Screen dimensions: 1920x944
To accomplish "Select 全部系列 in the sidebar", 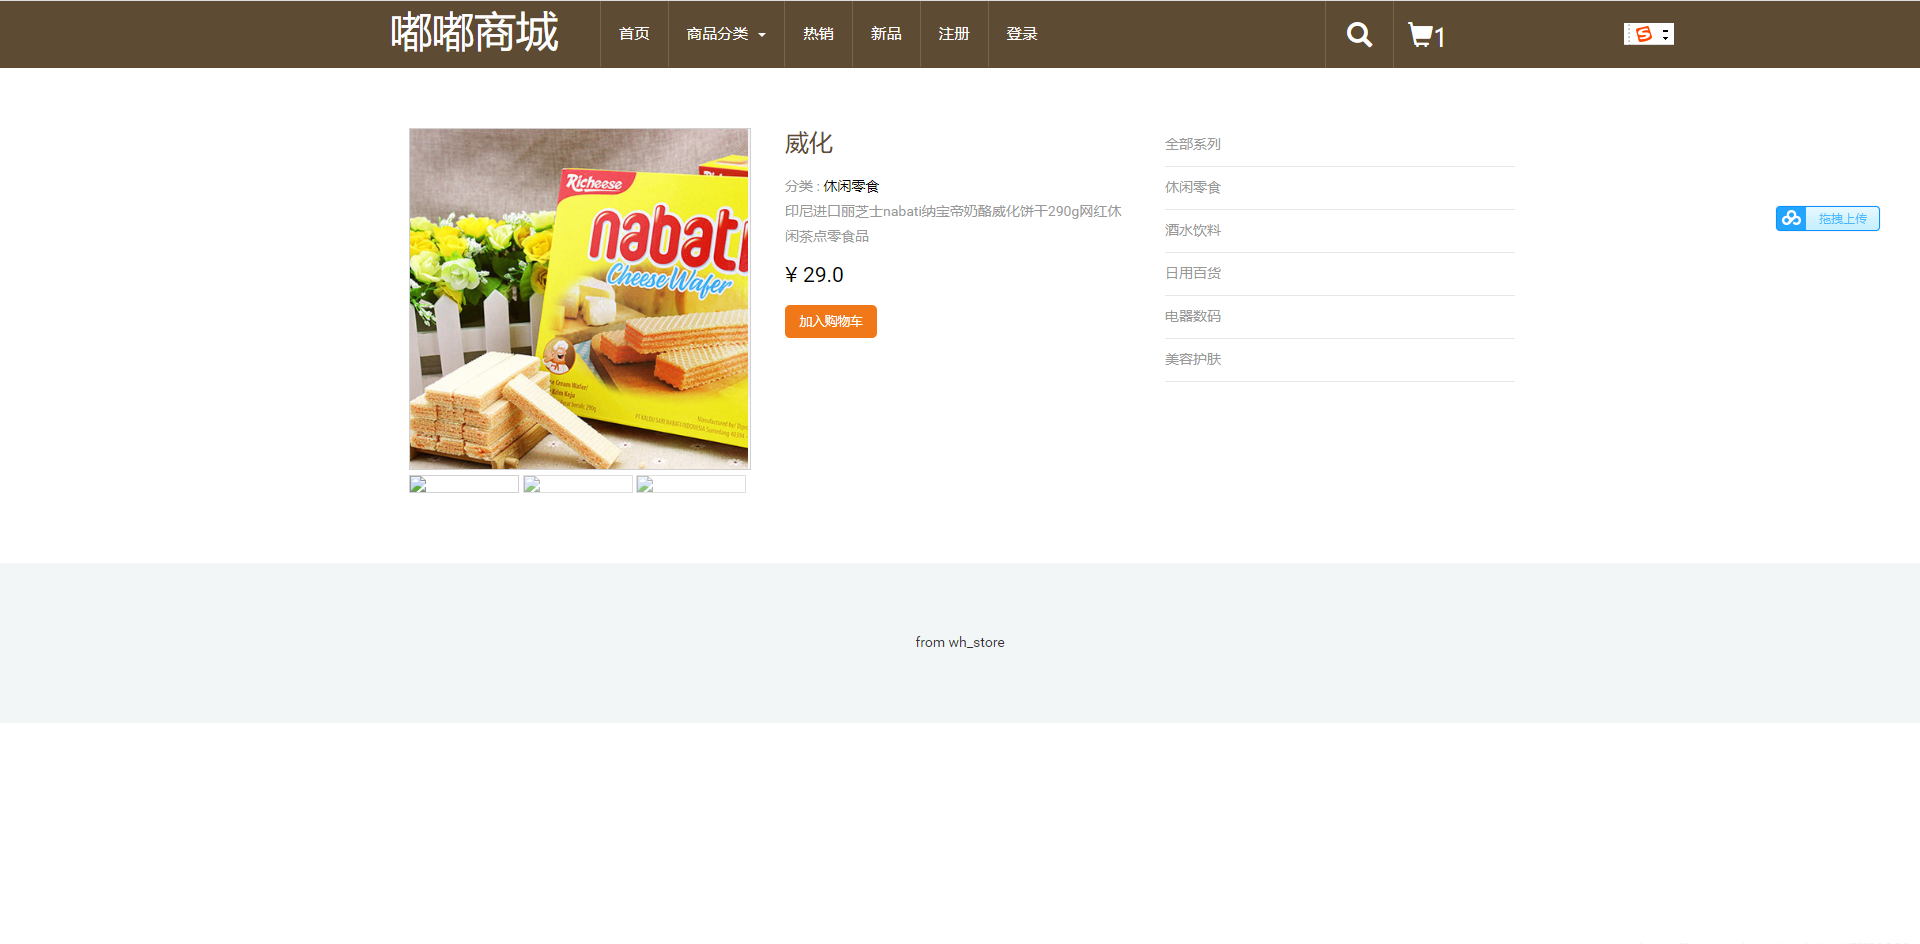I will click(1192, 144).
